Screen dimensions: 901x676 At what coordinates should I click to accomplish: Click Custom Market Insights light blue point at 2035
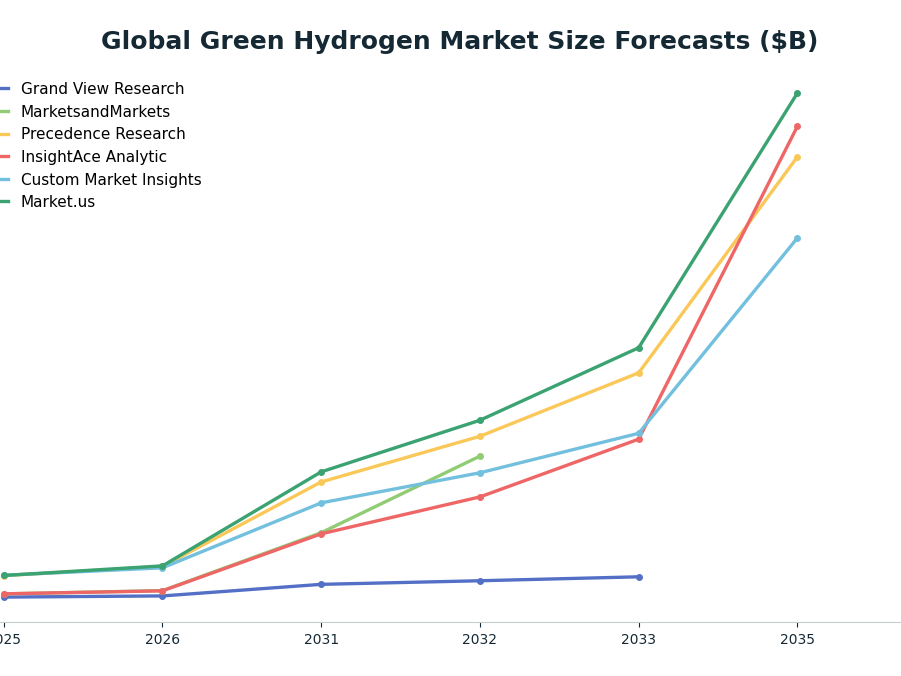(797, 239)
